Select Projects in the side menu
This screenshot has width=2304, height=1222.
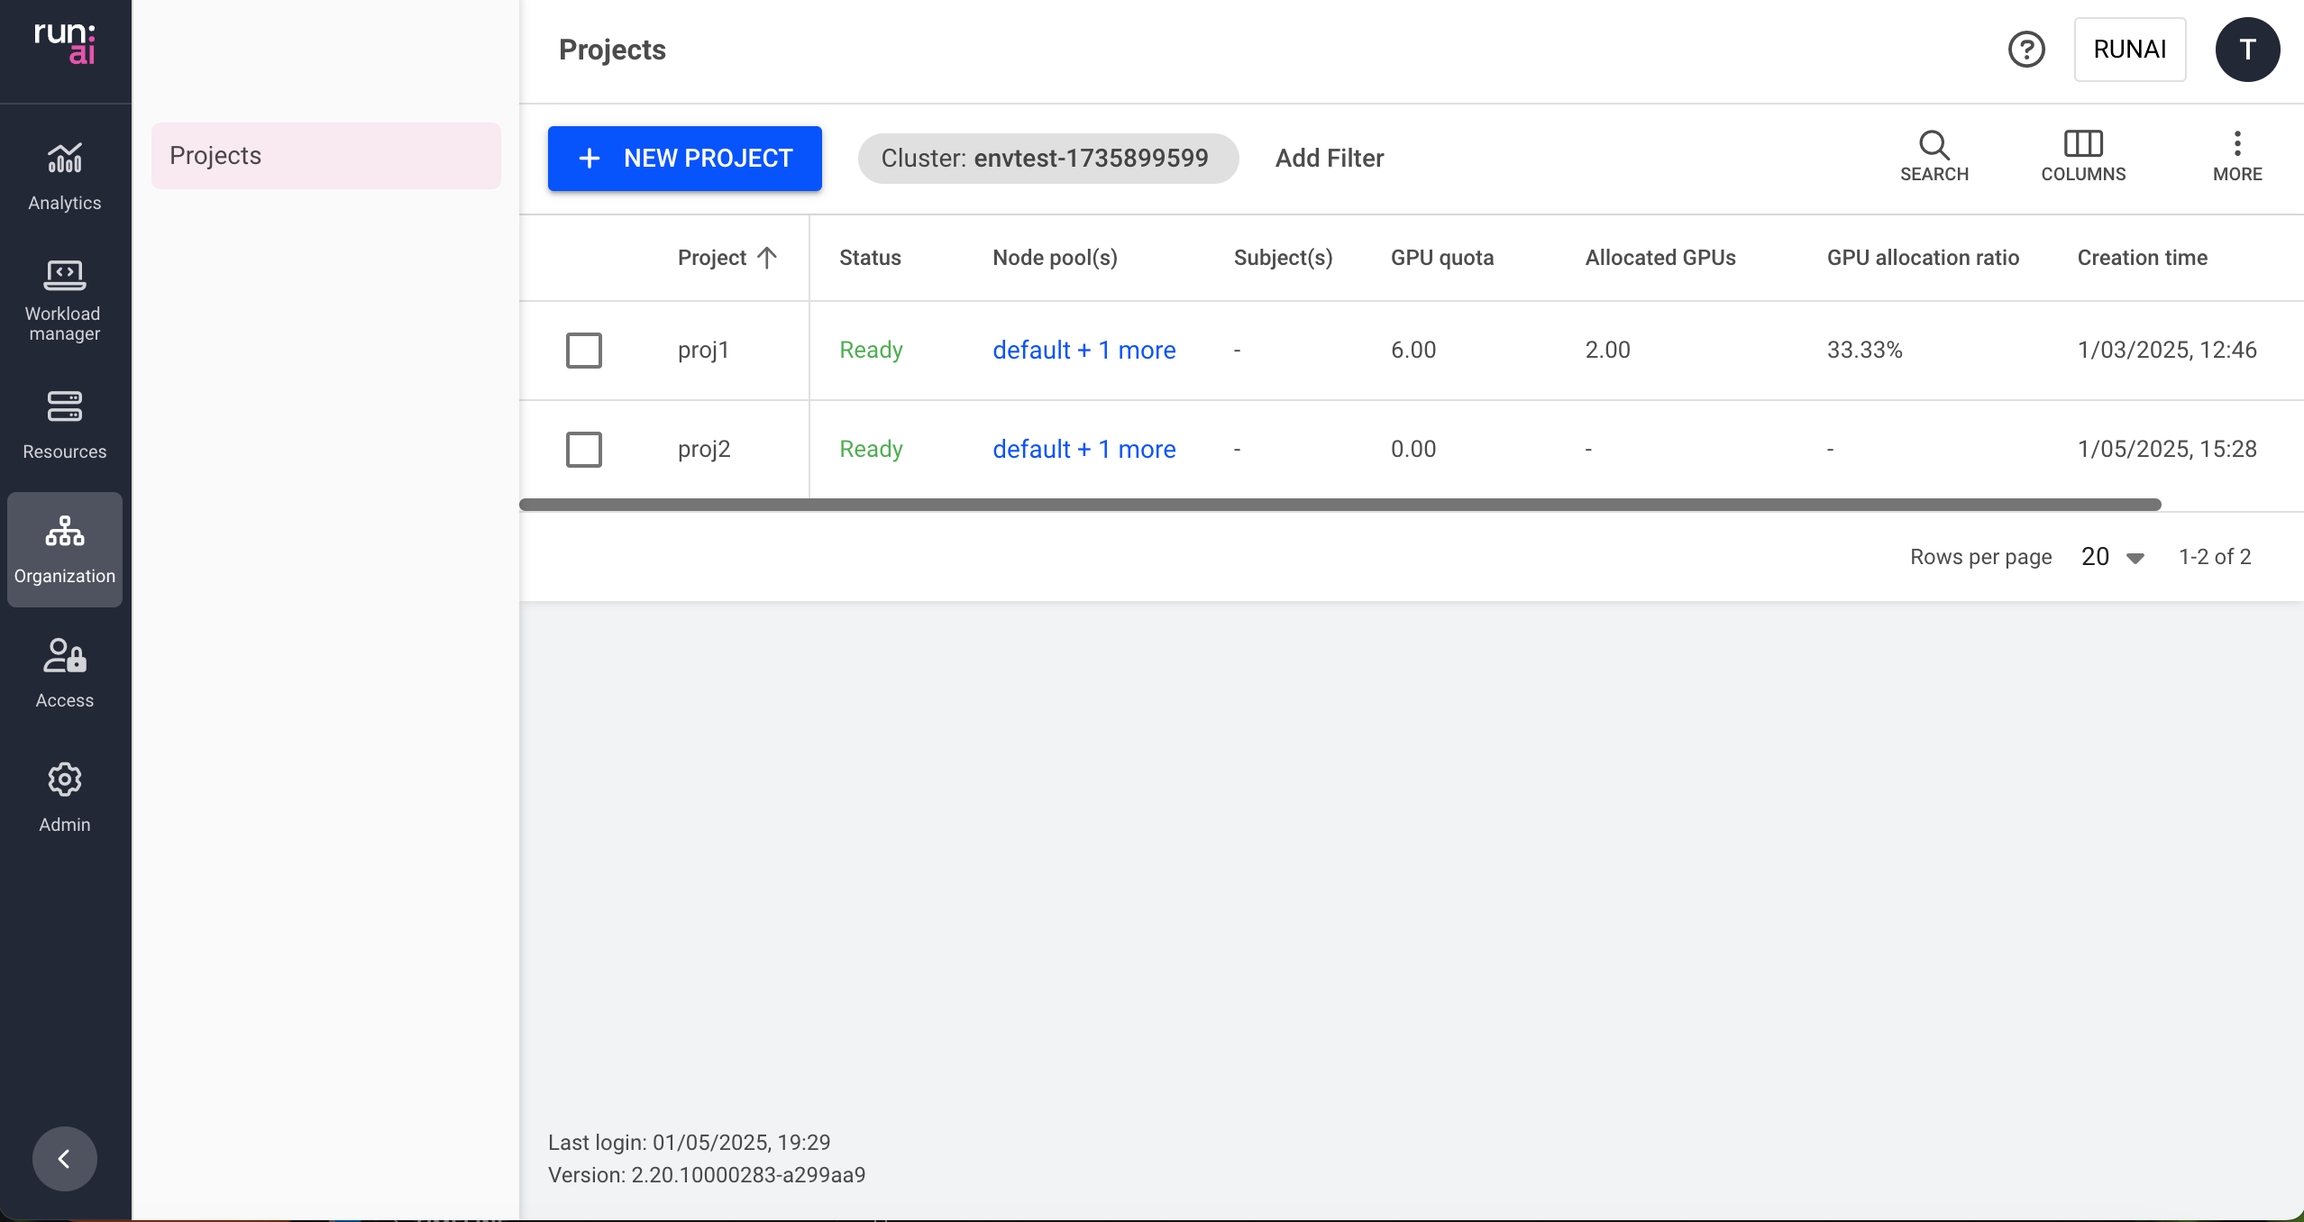(326, 156)
